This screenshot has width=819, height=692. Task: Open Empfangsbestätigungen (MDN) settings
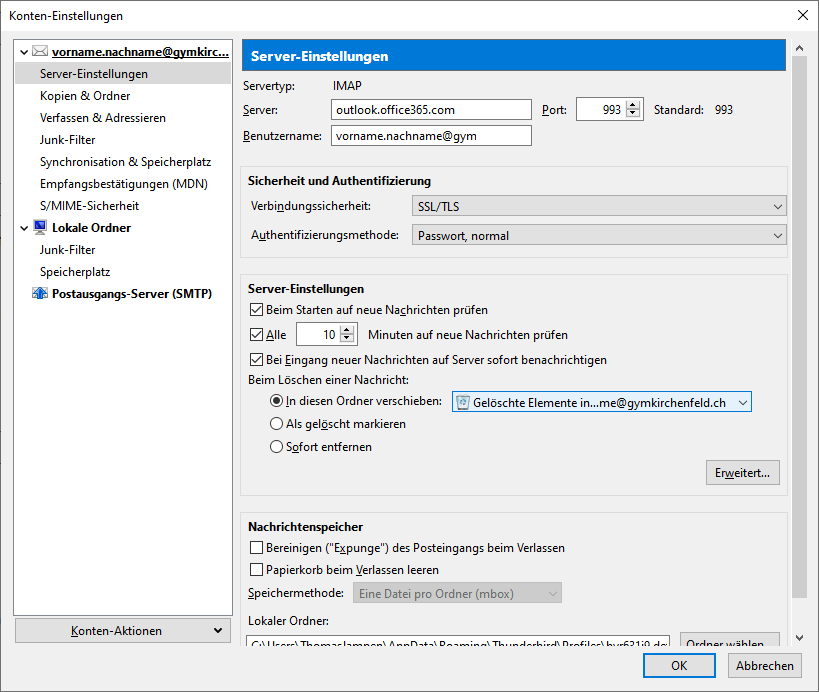point(124,183)
